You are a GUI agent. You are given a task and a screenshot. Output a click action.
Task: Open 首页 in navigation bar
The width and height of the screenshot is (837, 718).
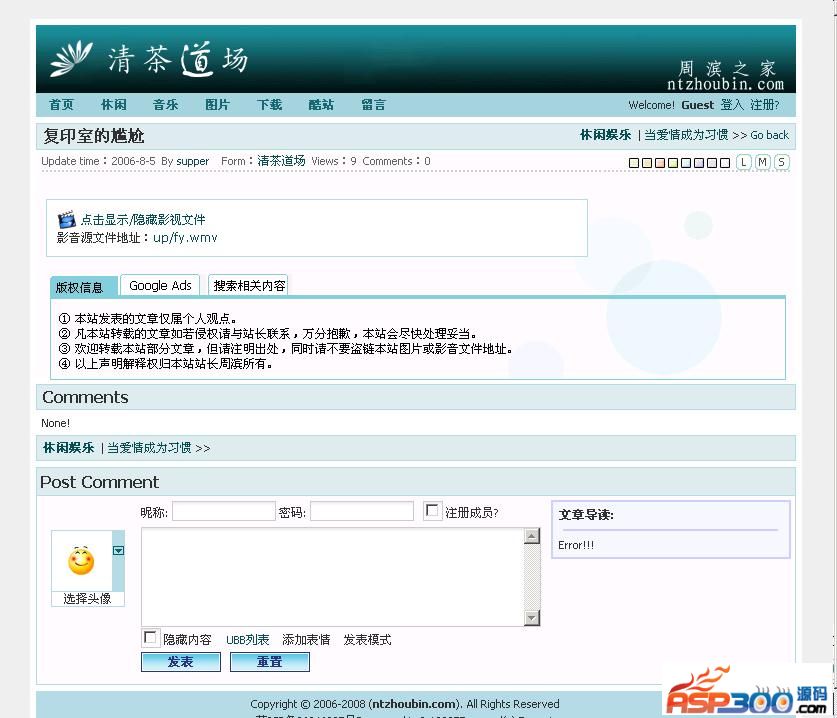61,105
